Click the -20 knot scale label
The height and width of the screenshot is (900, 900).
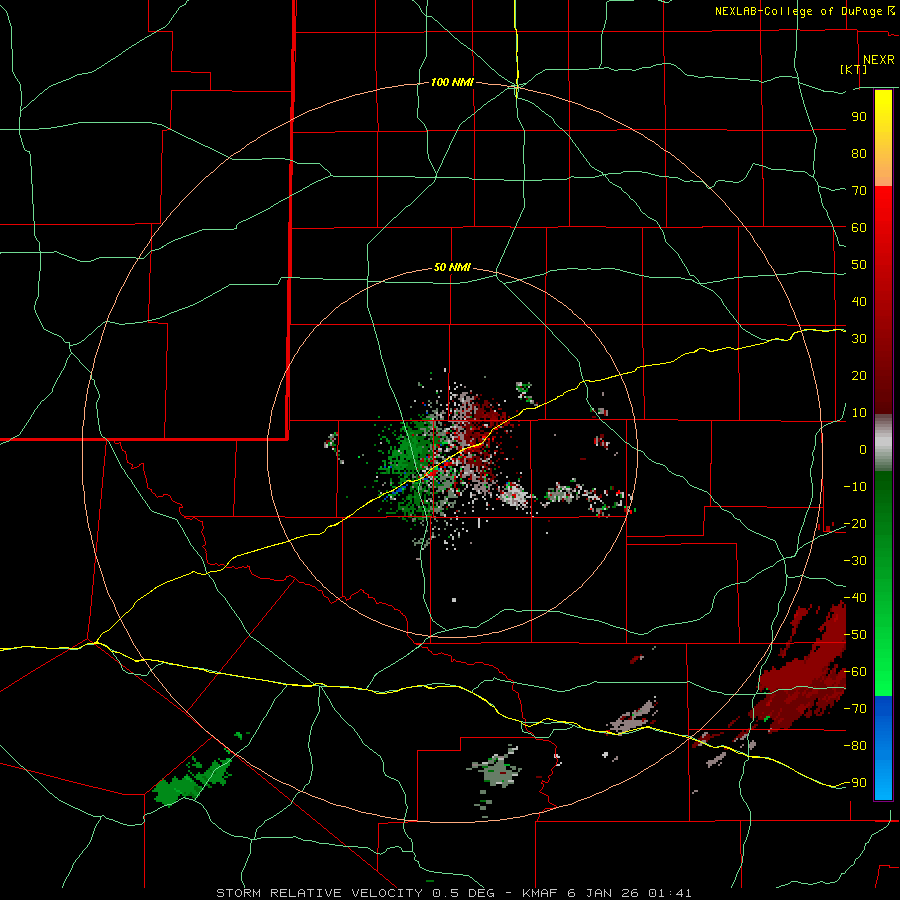(855, 524)
